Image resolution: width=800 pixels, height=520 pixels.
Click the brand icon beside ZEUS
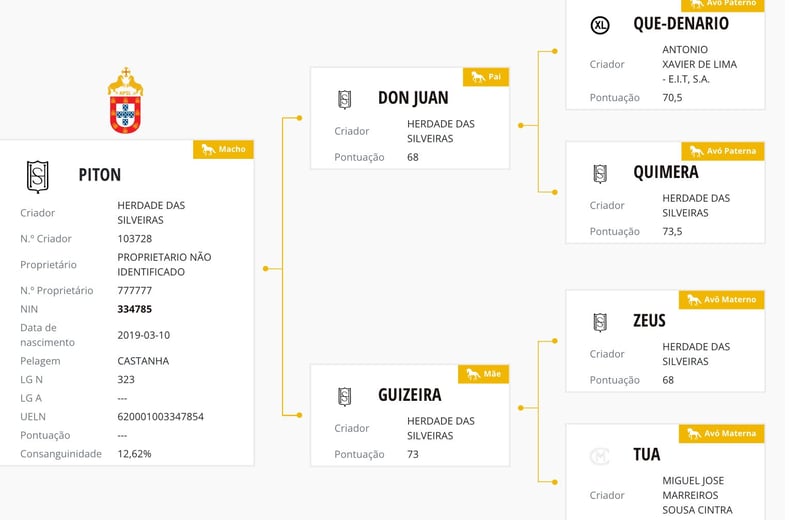(599, 322)
